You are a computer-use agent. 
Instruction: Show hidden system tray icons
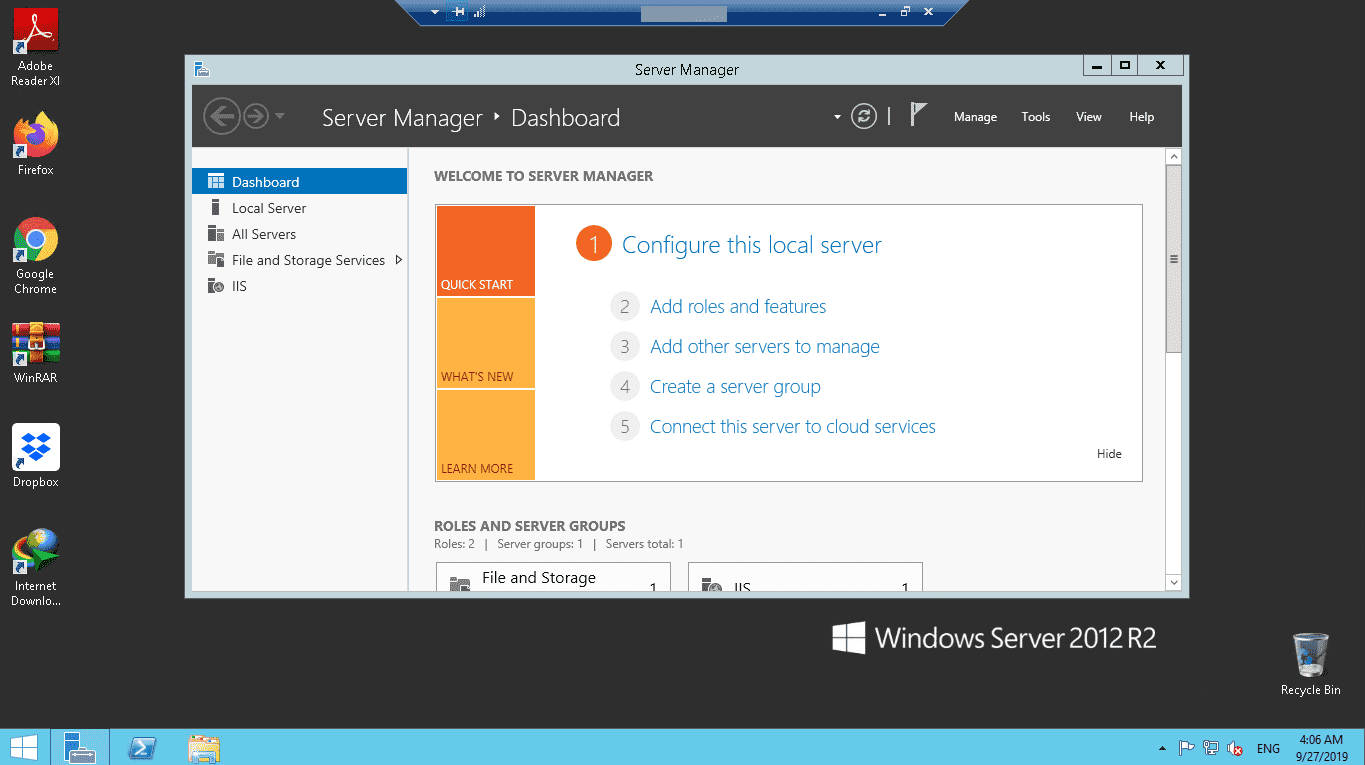pyautogui.click(x=1162, y=748)
